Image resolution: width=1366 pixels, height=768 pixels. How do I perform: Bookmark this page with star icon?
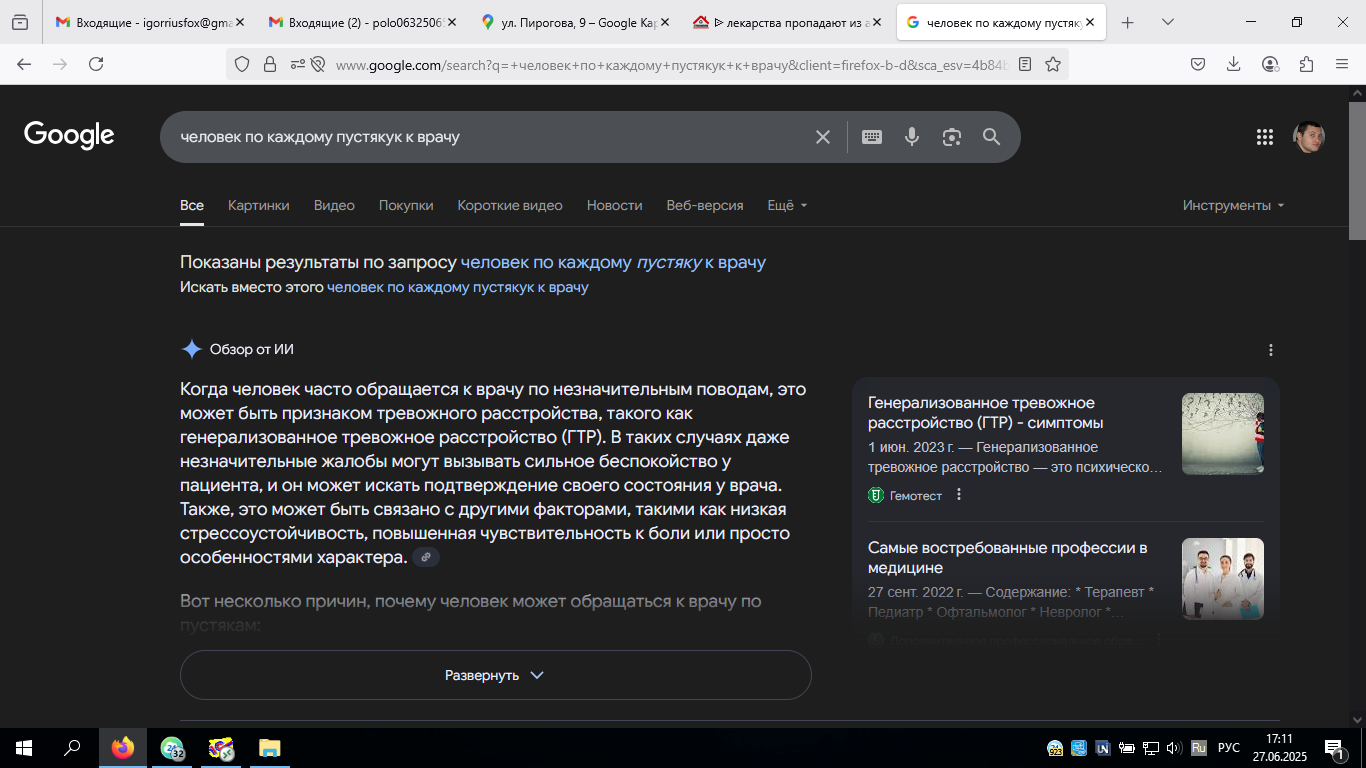[x=1053, y=64]
